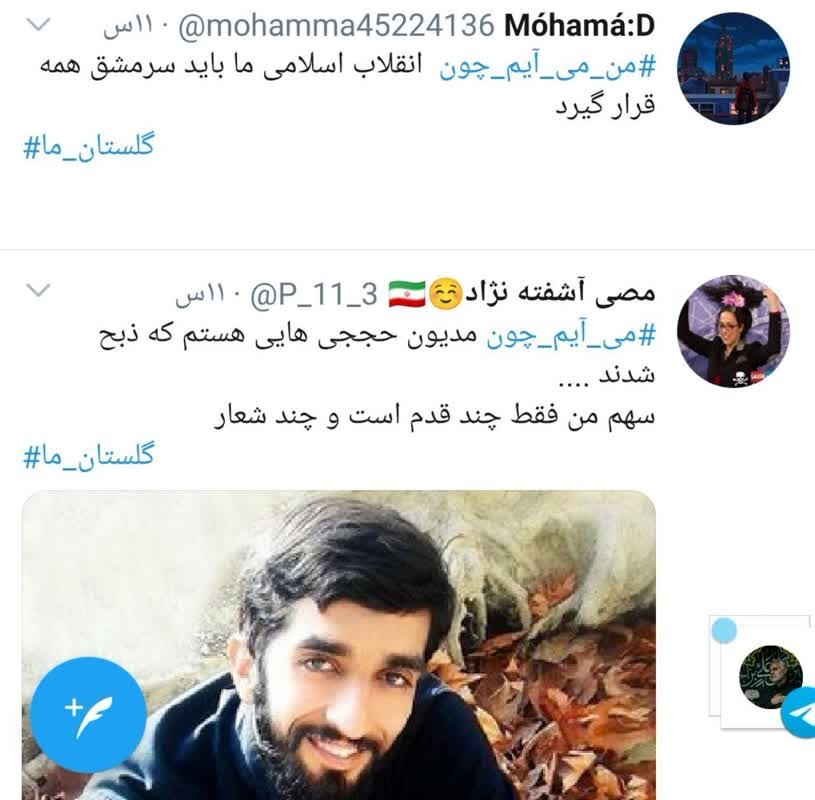Expand options chevron on @P_11_3's tweet

[38, 290]
